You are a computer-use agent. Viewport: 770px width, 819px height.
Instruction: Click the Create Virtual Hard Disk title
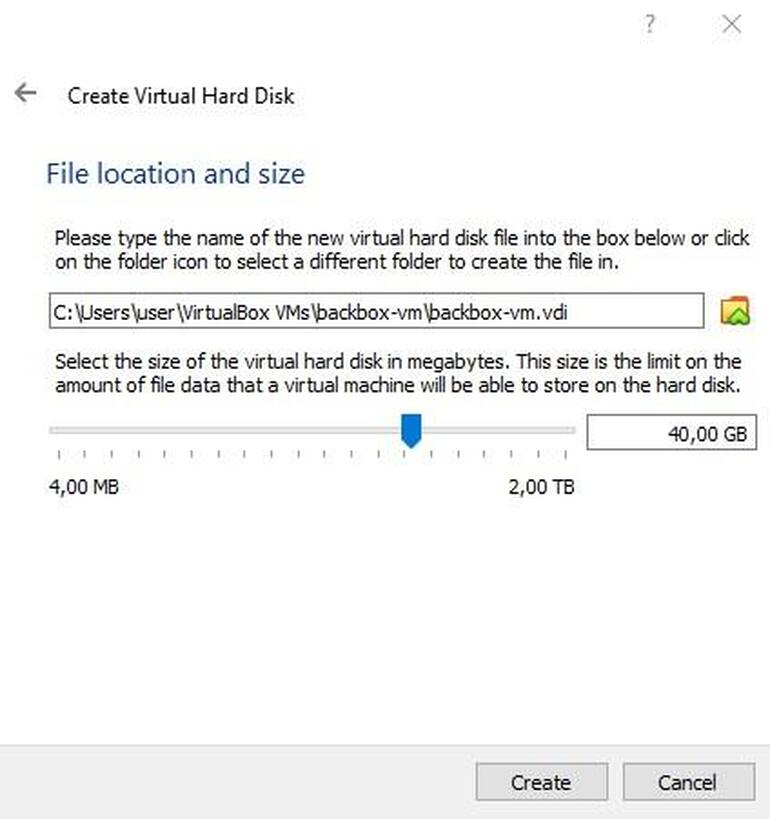click(181, 96)
